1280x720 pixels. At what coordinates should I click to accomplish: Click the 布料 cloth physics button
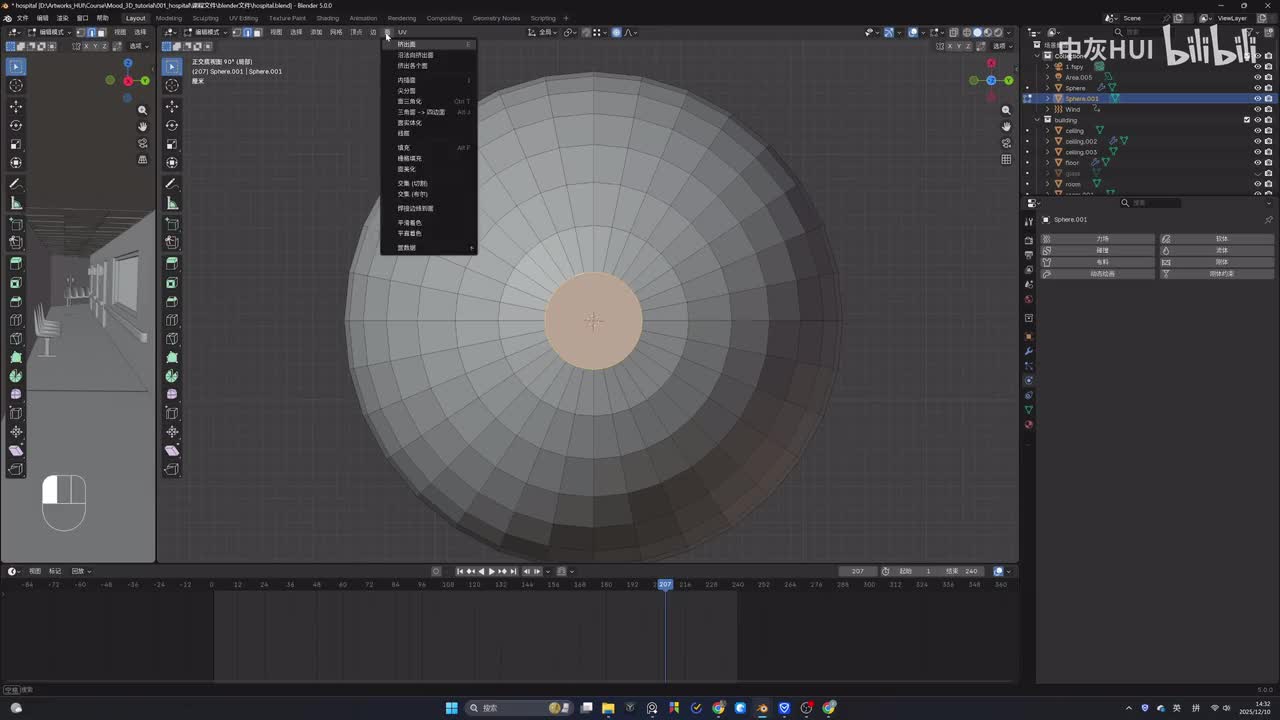[x=1101, y=262]
